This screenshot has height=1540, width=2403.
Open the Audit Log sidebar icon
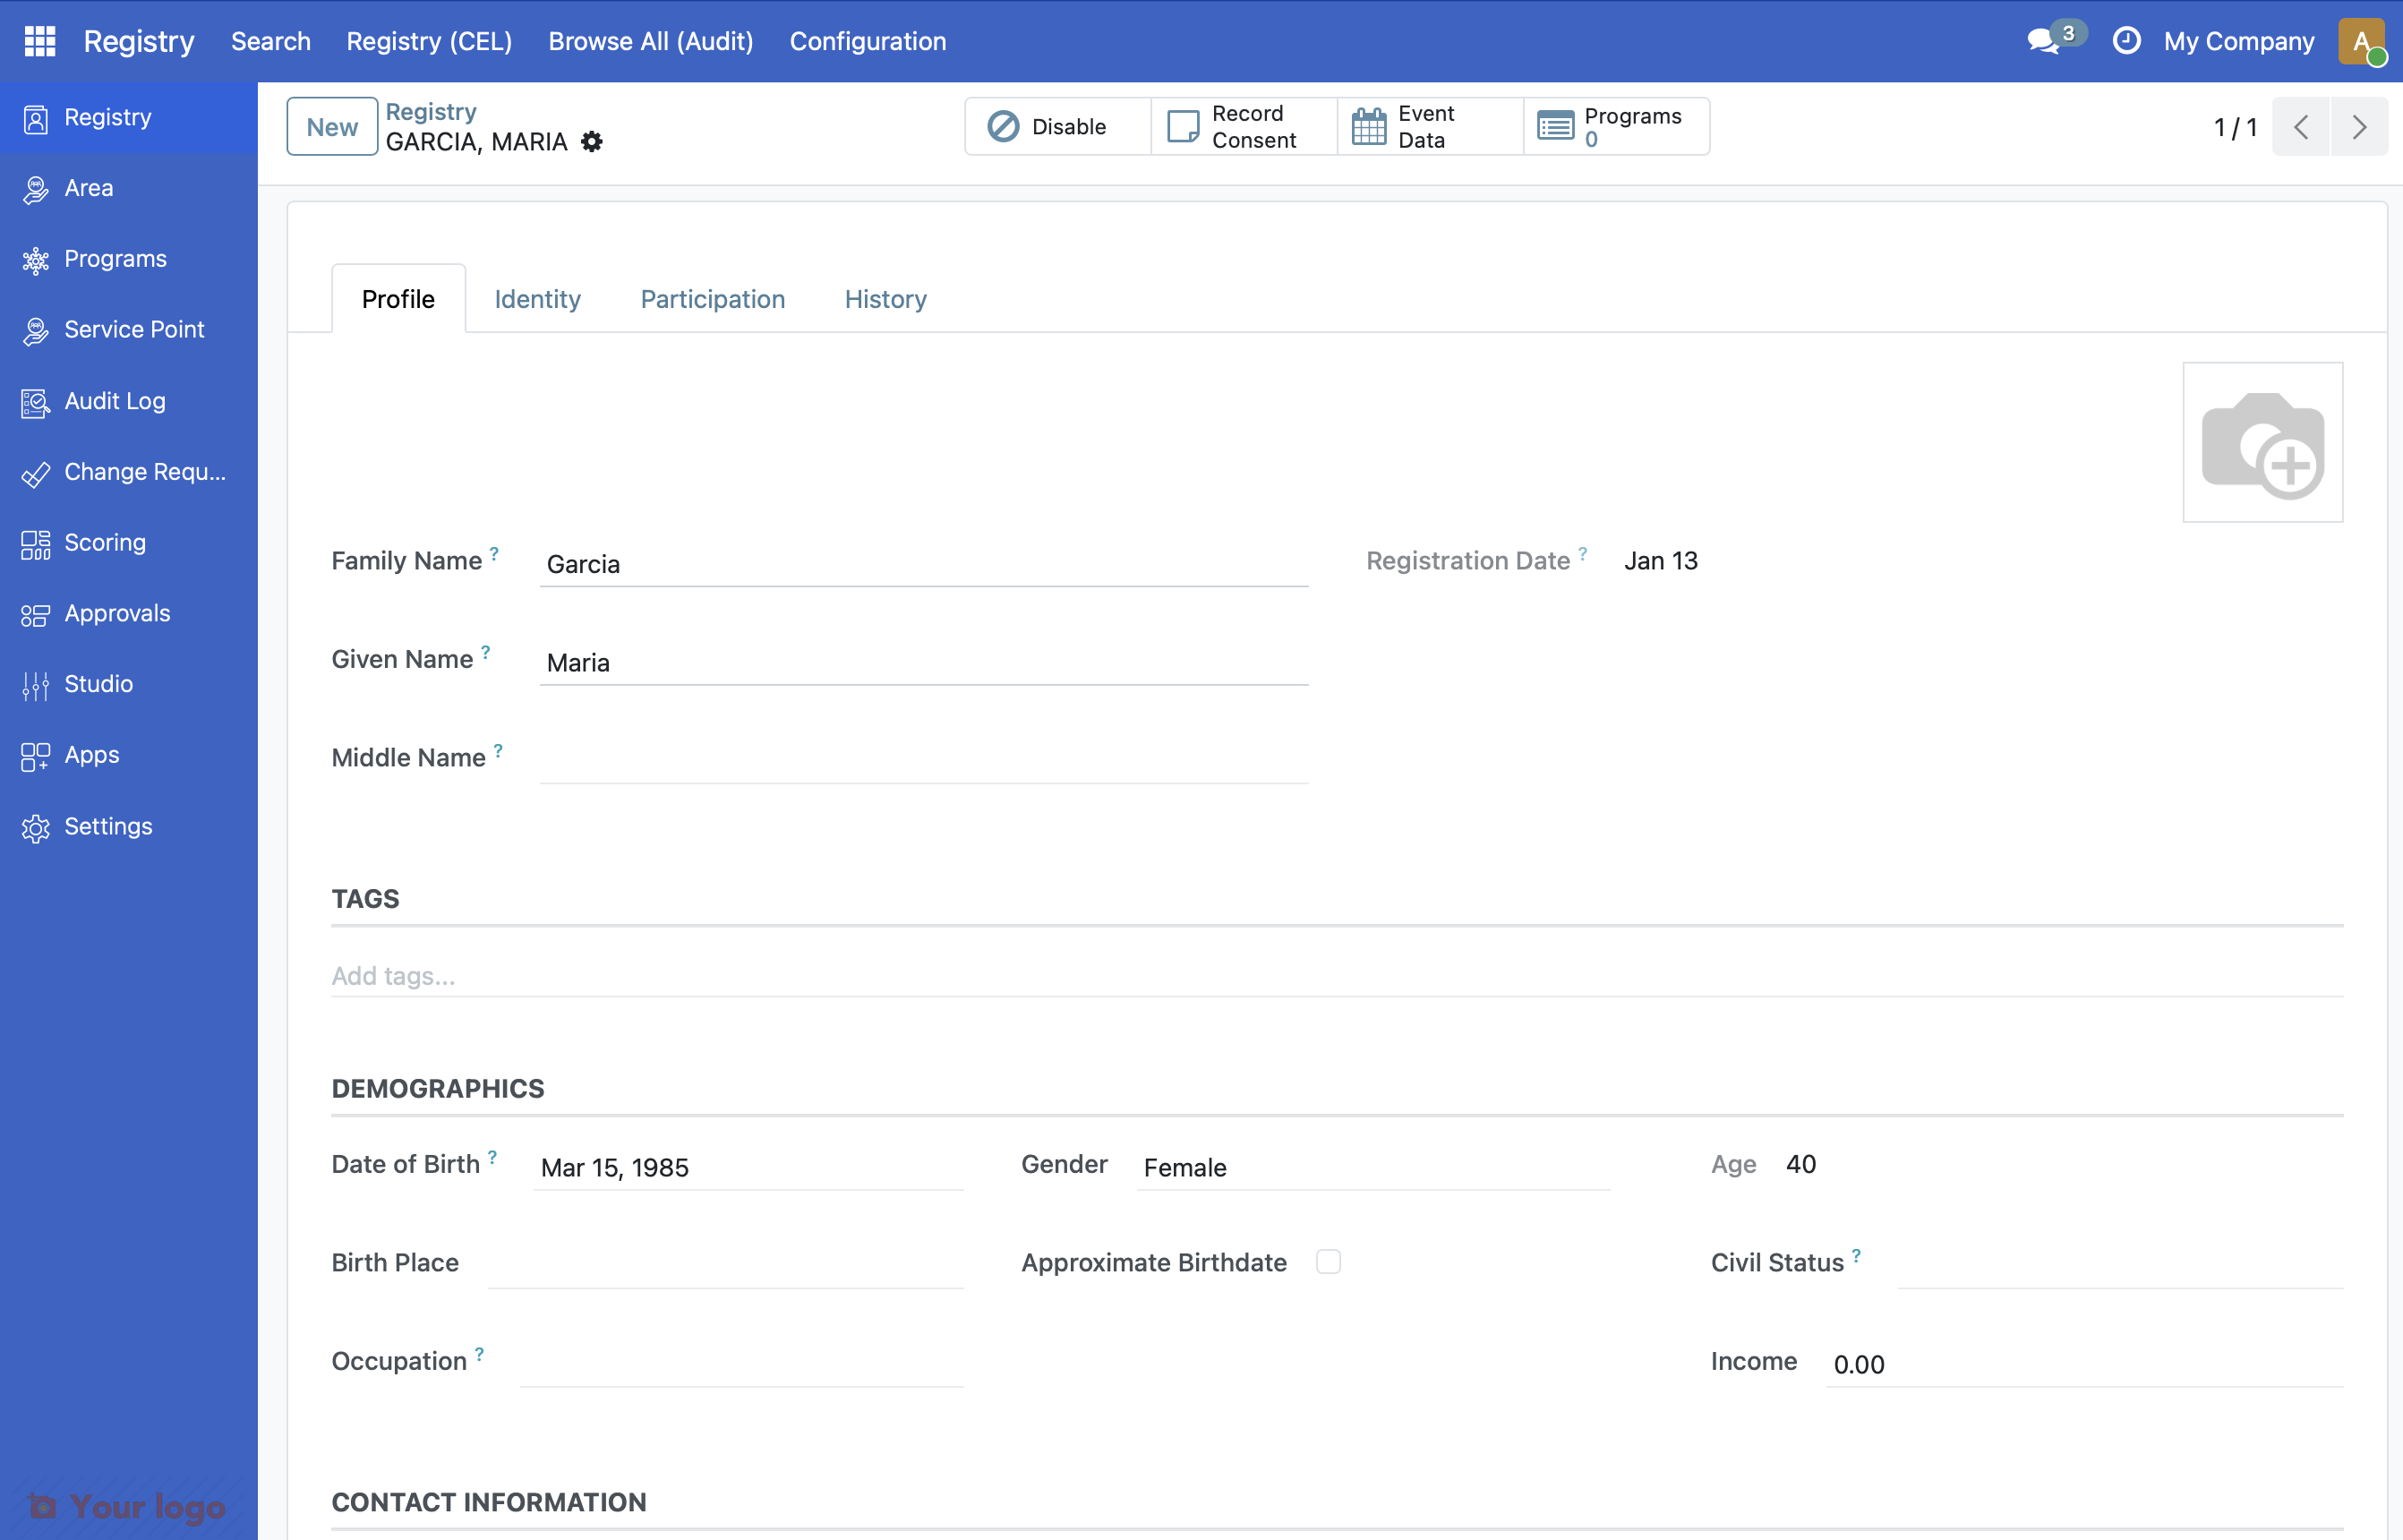click(36, 402)
